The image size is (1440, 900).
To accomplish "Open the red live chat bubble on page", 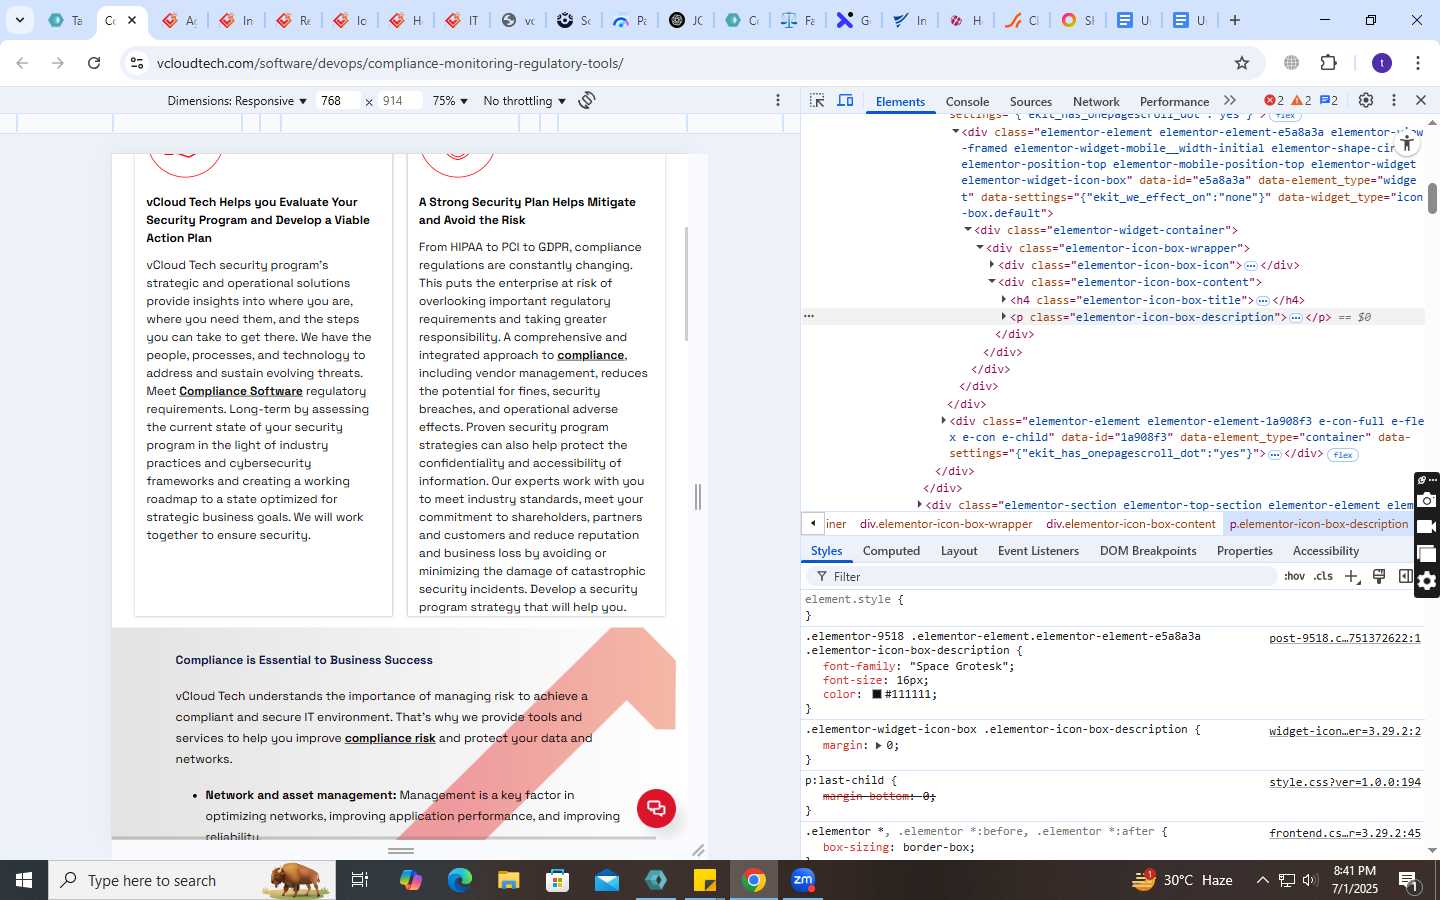I will click(656, 808).
